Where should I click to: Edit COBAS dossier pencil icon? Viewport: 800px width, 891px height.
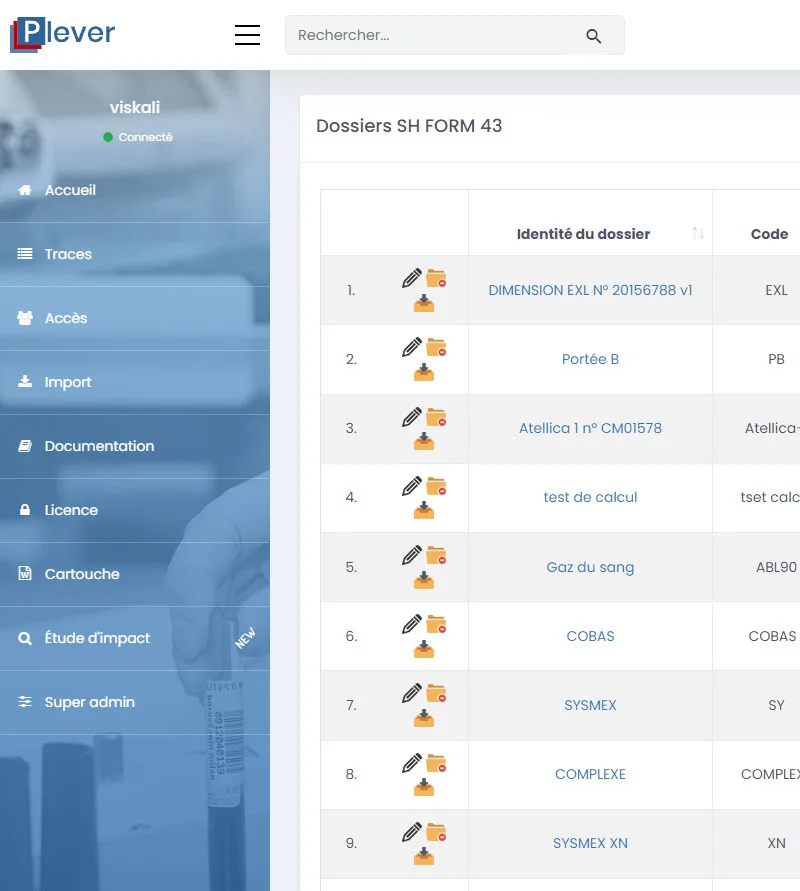pyautogui.click(x=411, y=623)
